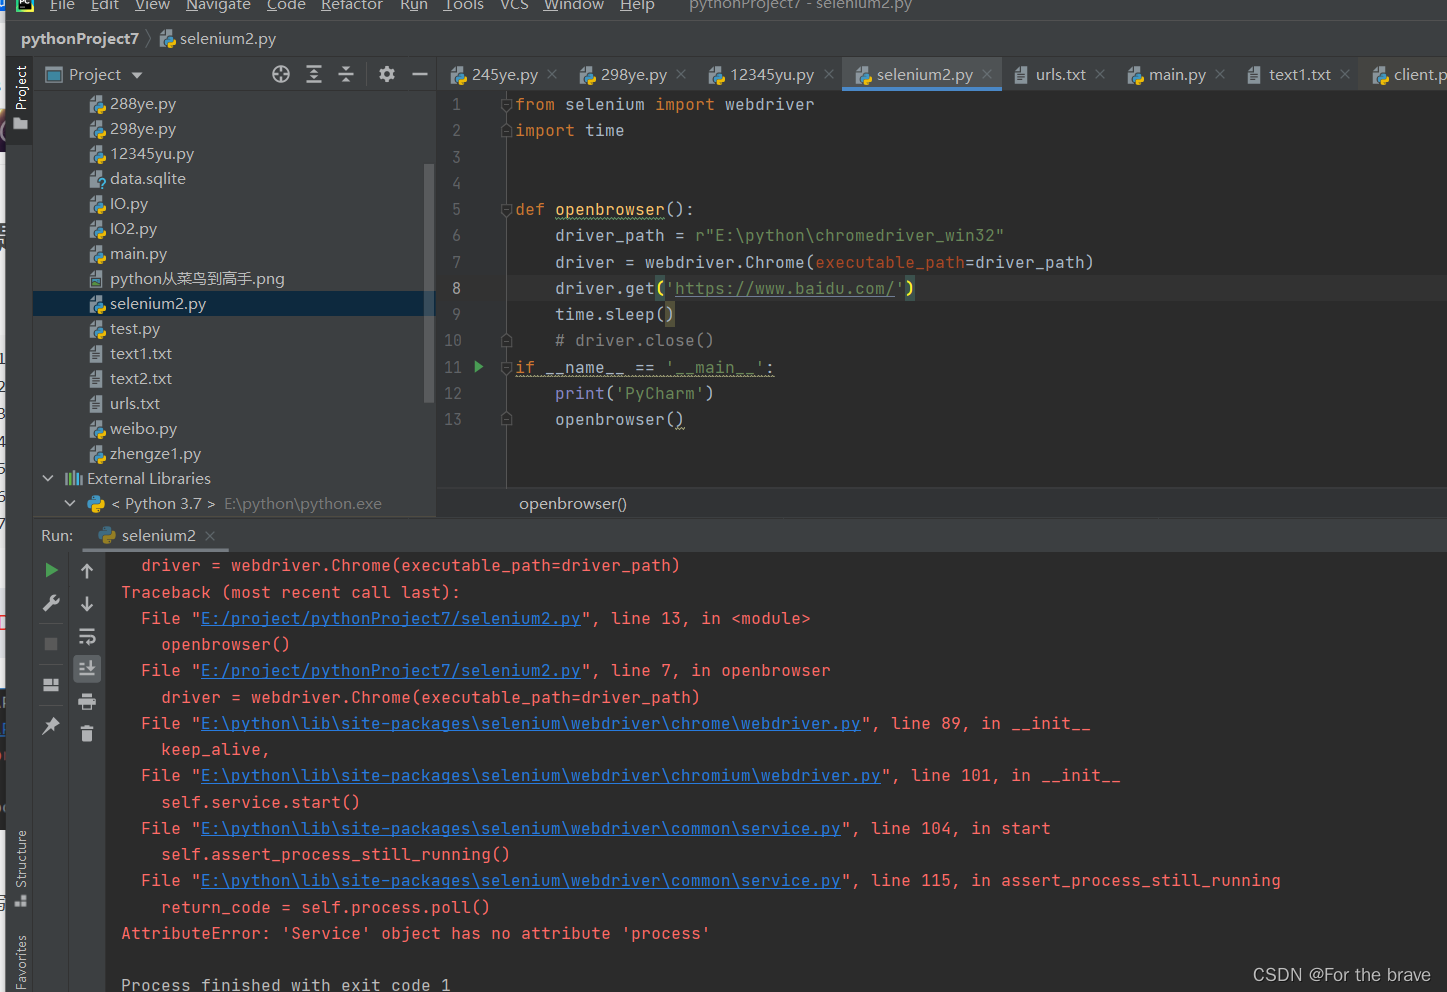This screenshot has width=1447, height=992.
Task: Click Expand All in Project panel
Action: pyautogui.click(x=314, y=74)
